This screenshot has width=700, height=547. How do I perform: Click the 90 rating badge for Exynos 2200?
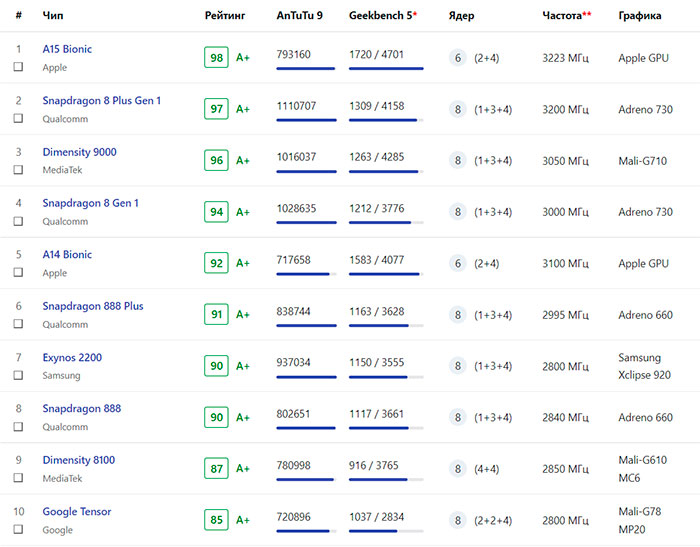click(x=217, y=366)
